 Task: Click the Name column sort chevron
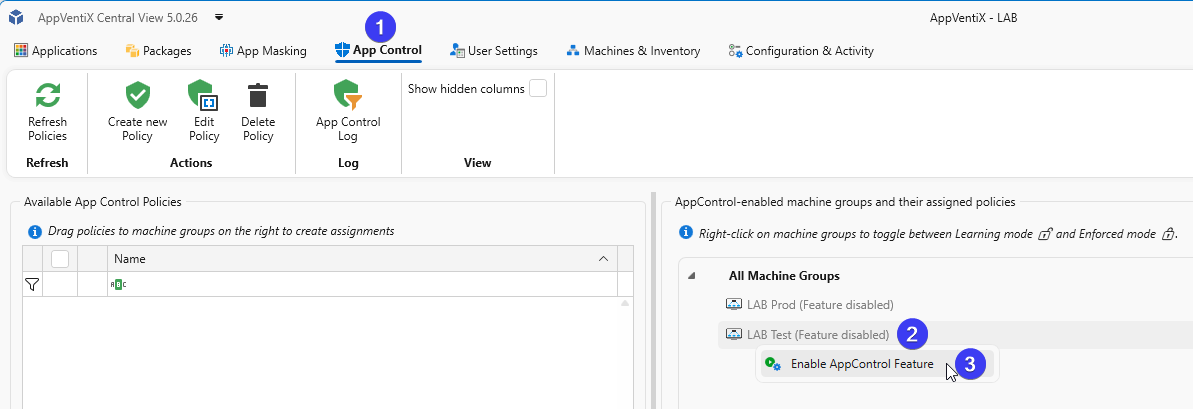[603, 259]
